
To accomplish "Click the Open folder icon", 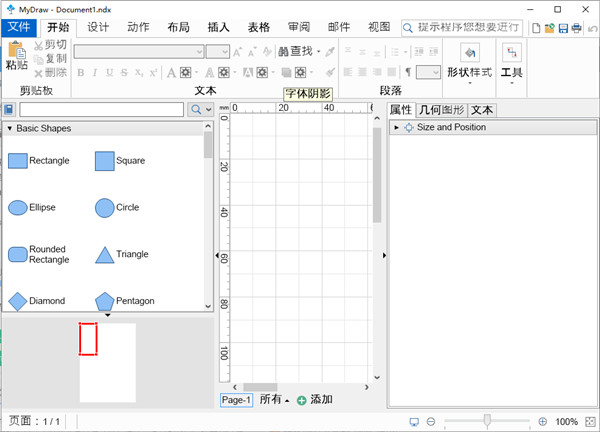I will 549,28.
